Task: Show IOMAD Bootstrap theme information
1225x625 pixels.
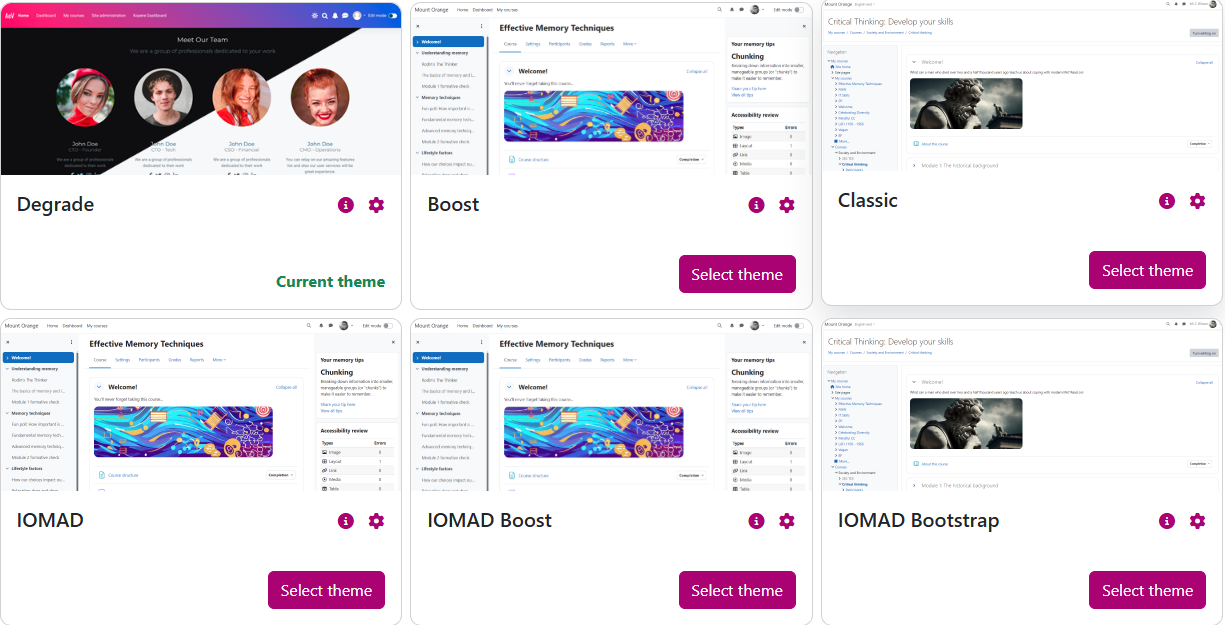Action: click(1167, 521)
